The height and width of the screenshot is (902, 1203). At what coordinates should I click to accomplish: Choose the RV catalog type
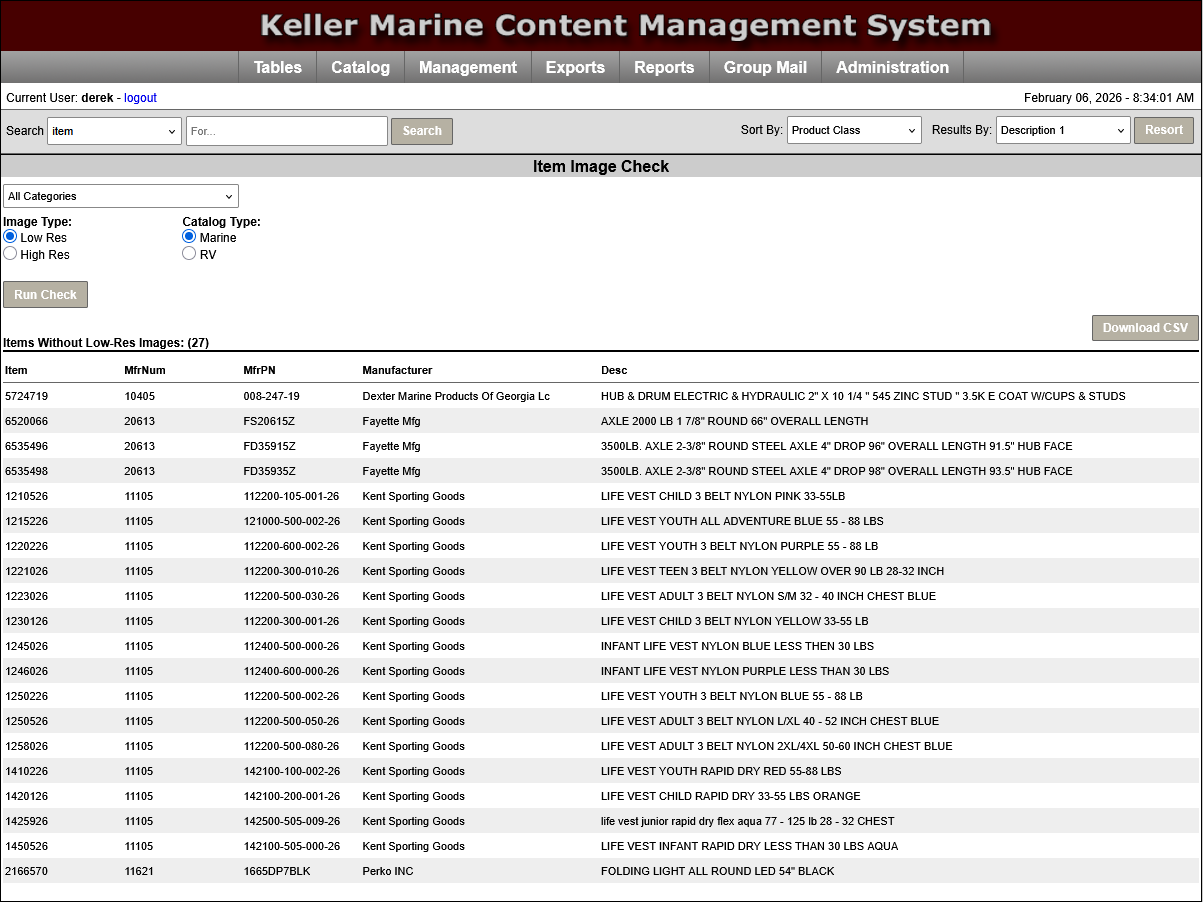point(189,253)
